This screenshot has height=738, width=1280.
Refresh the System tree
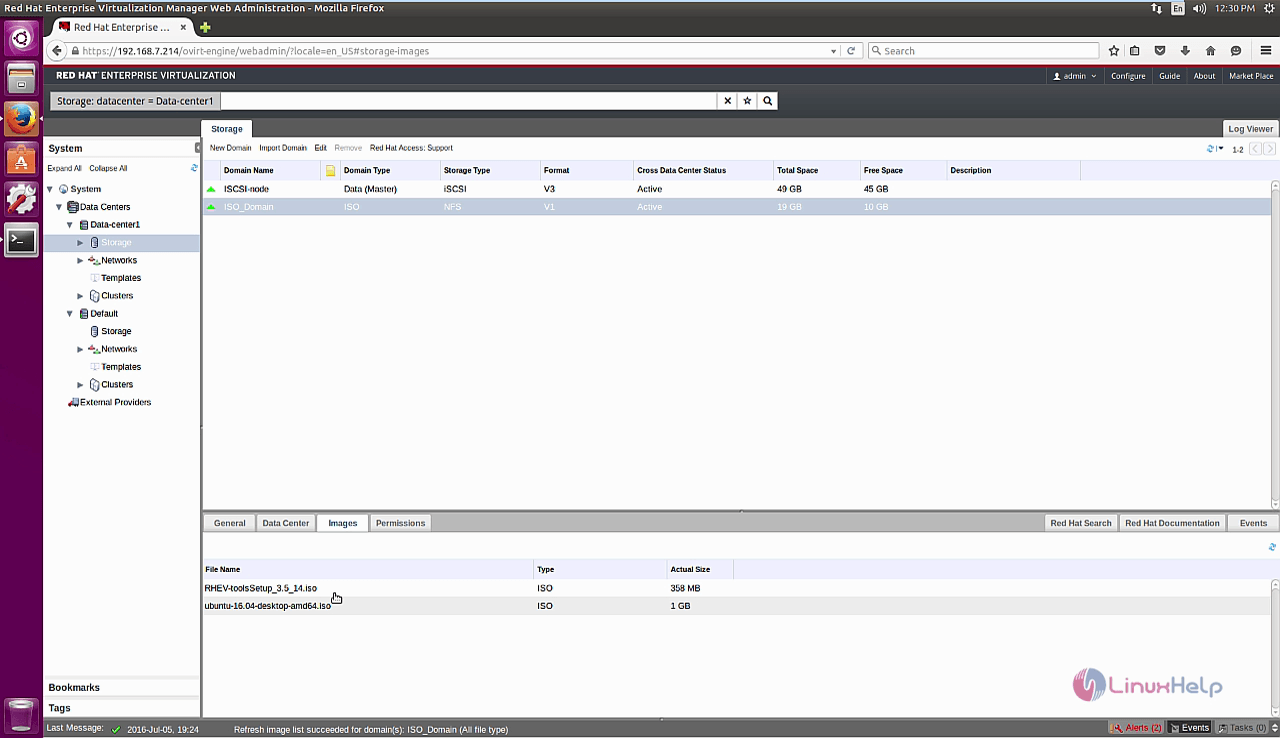pos(195,168)
